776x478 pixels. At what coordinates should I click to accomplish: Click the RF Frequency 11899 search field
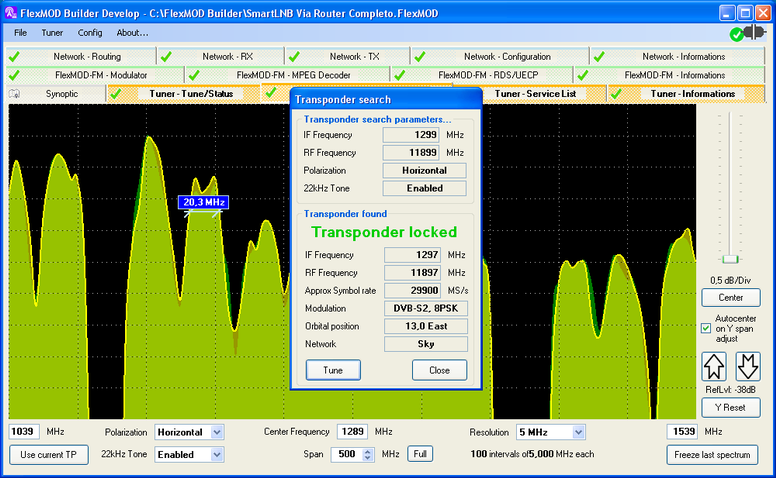pyautogui.click(x=411, y=153)
